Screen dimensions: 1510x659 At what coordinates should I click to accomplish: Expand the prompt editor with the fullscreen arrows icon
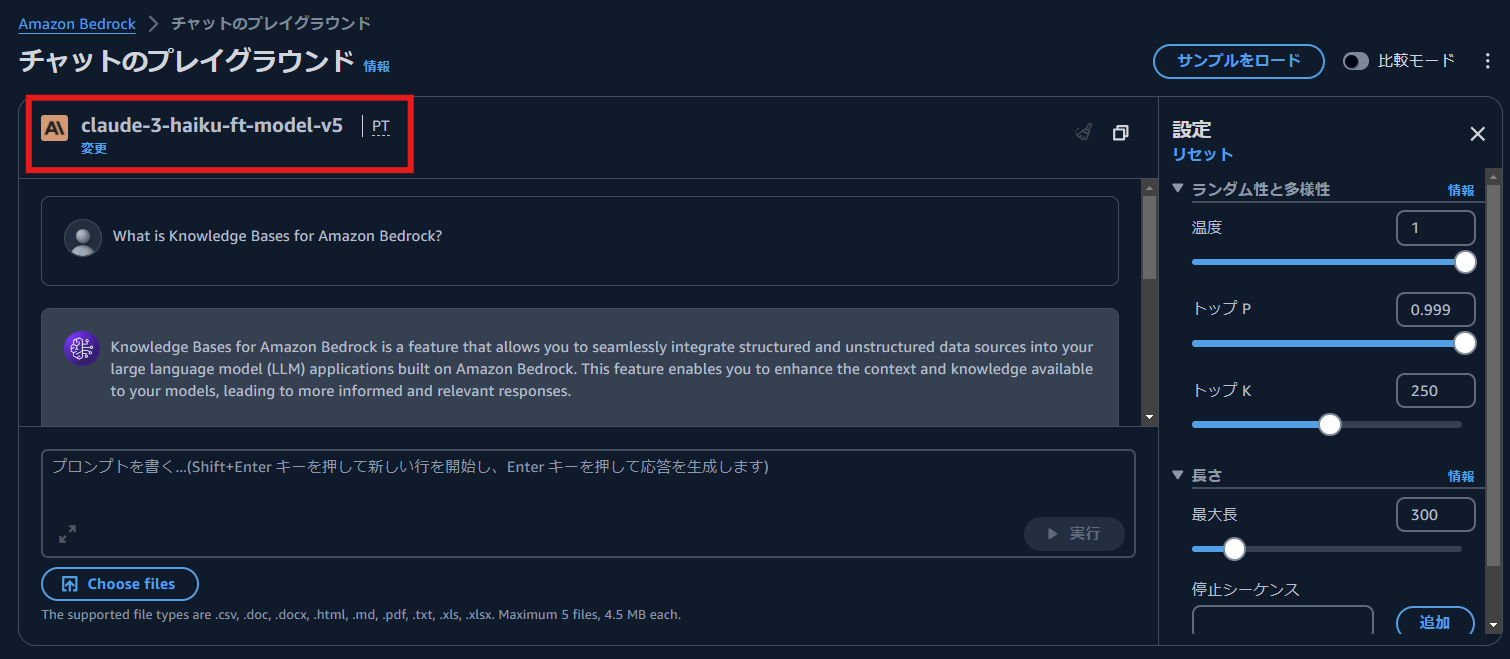click(x=67, y=534)
